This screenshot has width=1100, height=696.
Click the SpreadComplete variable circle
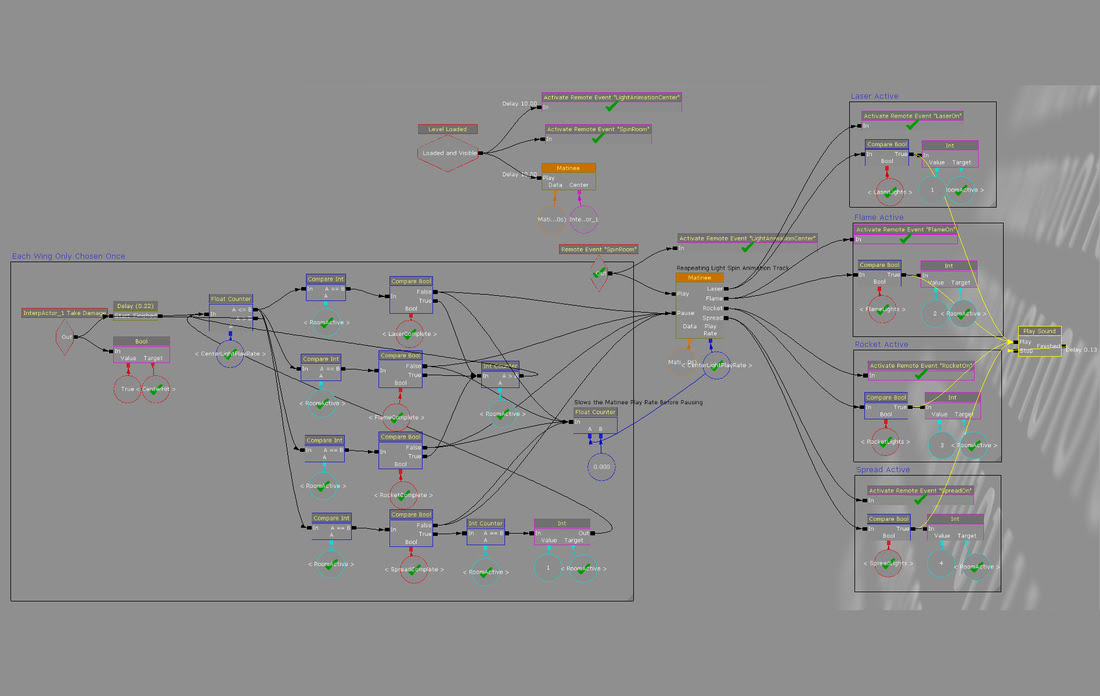[414, 569]
